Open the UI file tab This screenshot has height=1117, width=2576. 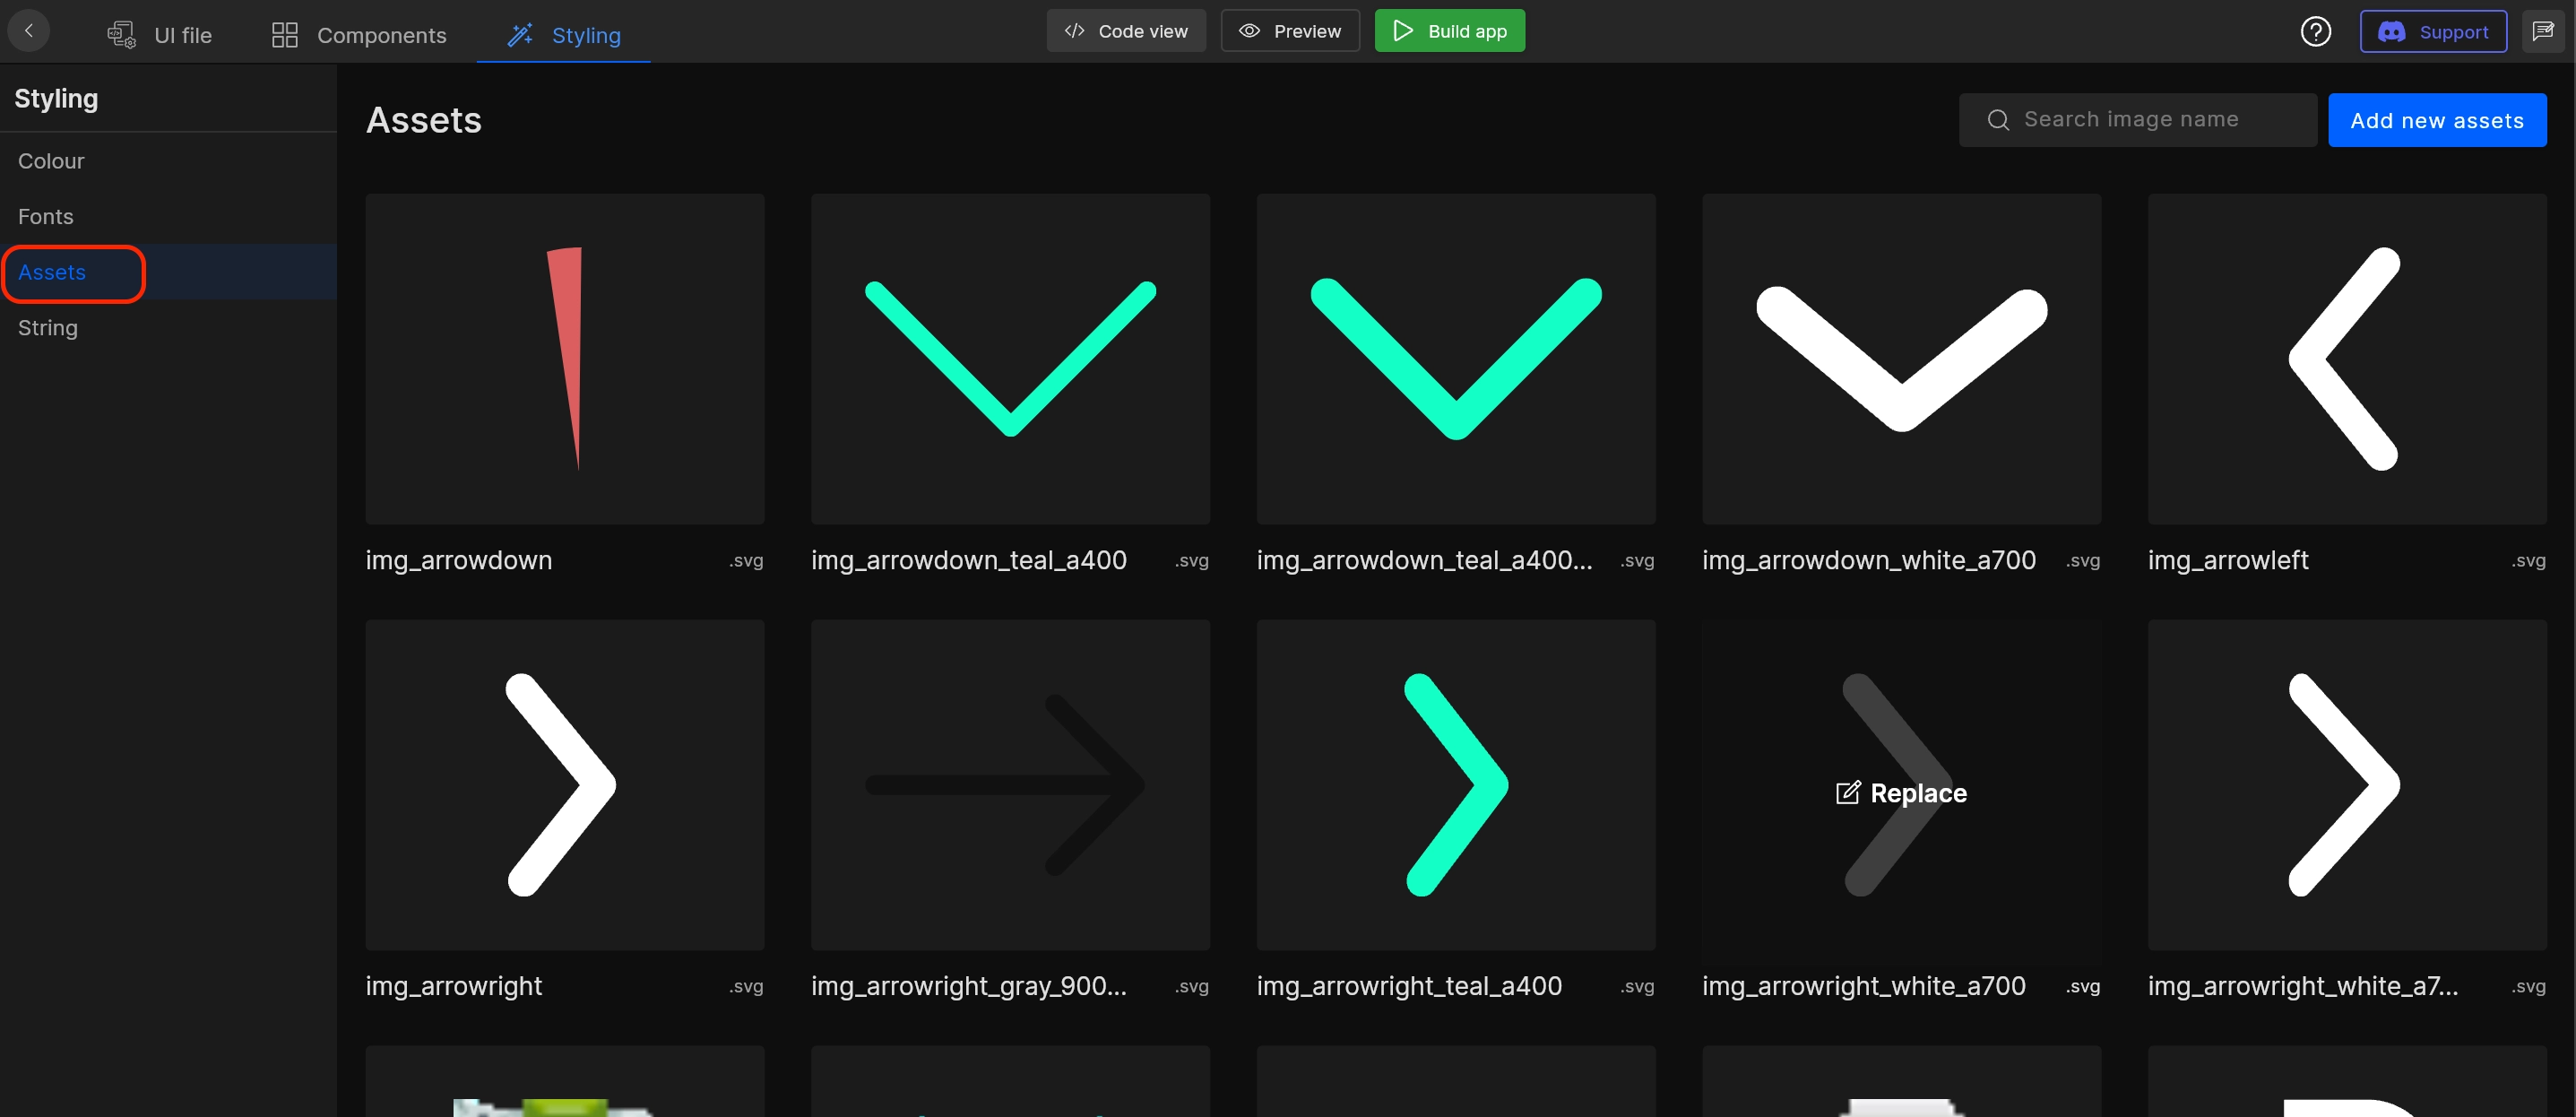click(160, 35)
